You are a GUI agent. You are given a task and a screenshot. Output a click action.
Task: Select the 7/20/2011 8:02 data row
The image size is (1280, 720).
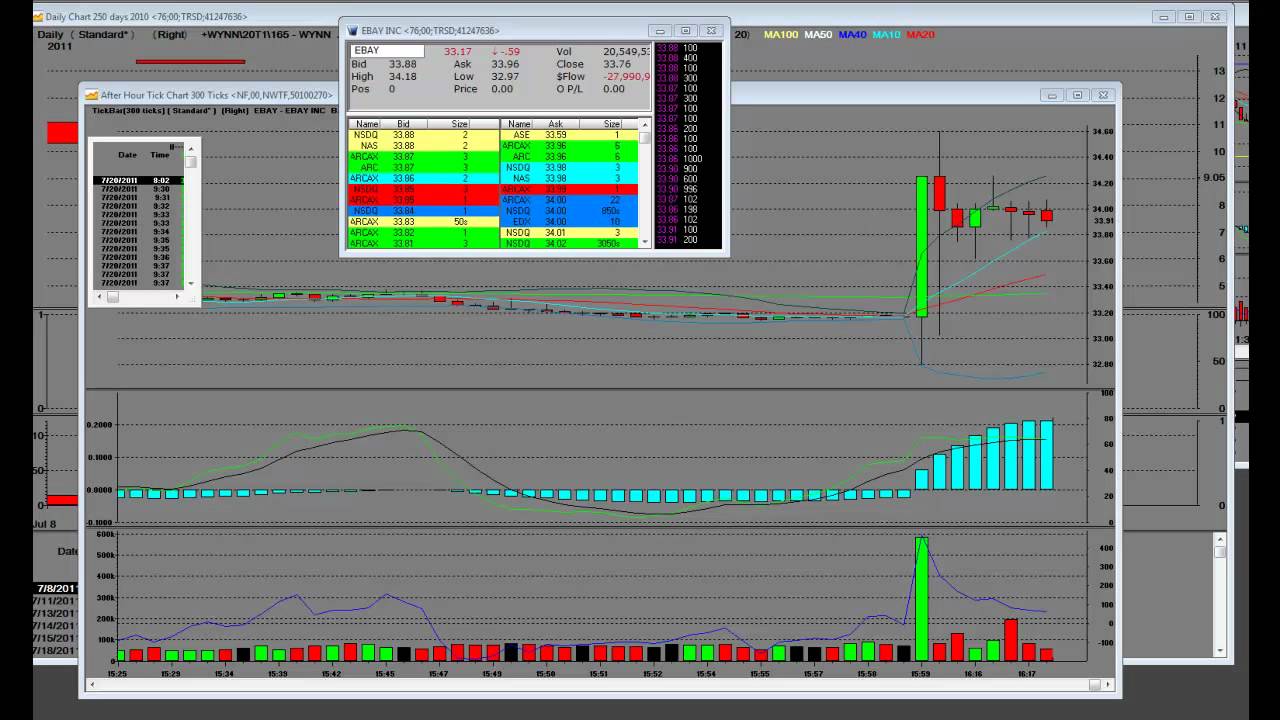[138, 181]
